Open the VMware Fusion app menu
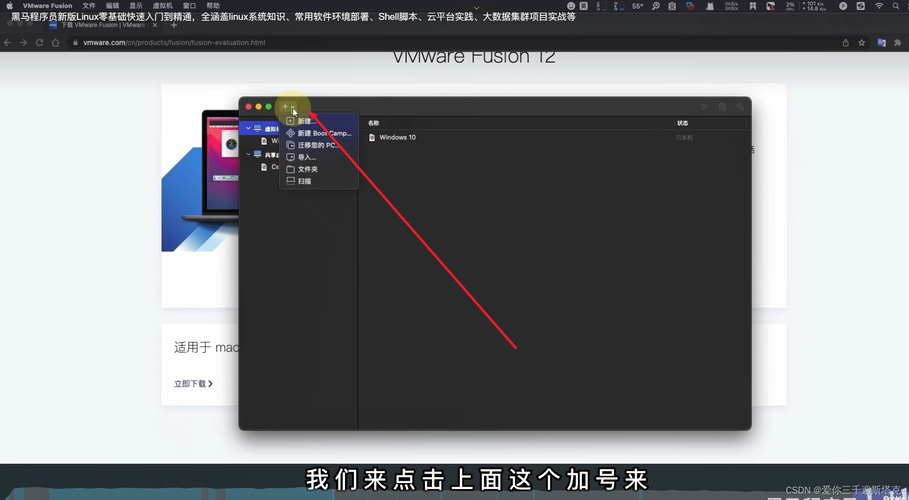The width and height of the screenshot is (909, 500). (48, 6)
